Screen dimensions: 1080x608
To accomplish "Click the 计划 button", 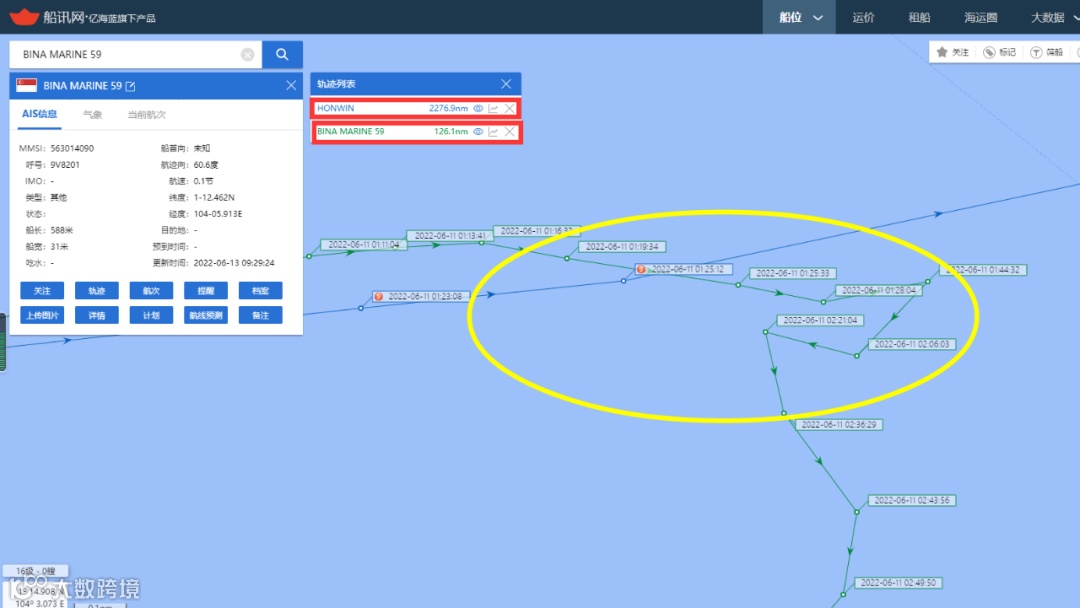I will [151, 315].
